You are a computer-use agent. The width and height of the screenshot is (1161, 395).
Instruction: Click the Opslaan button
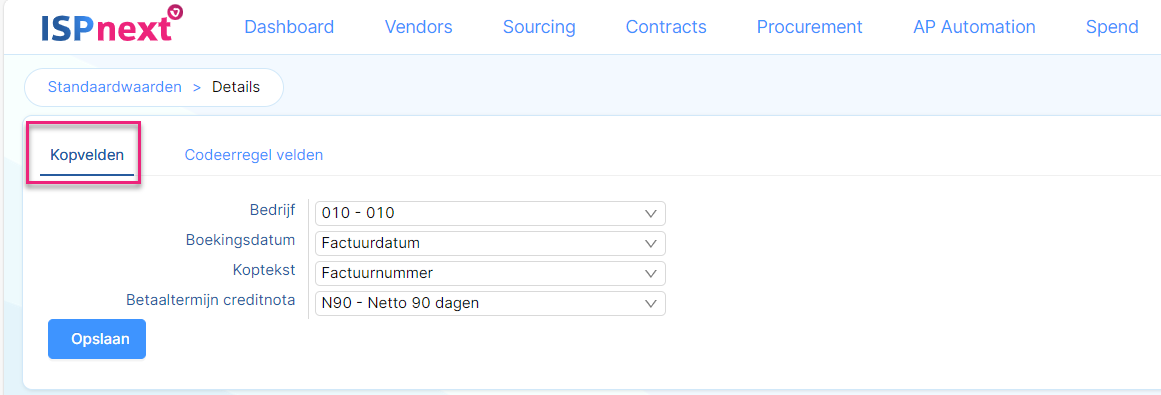(97, 339)
